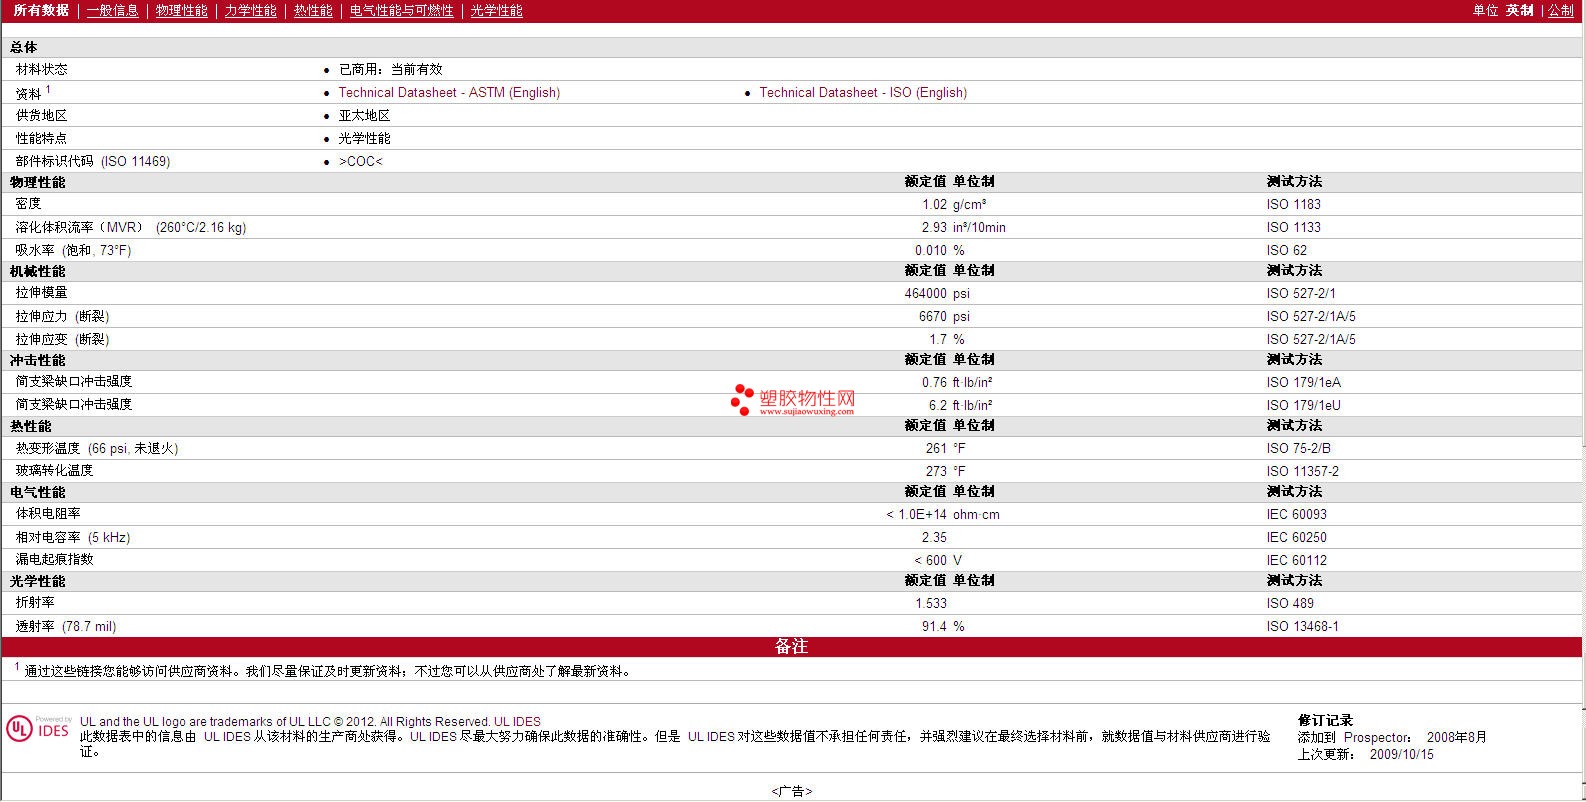Click the 修订记录 heading
Screen dimensions: 1586x802
(1325, 720)
